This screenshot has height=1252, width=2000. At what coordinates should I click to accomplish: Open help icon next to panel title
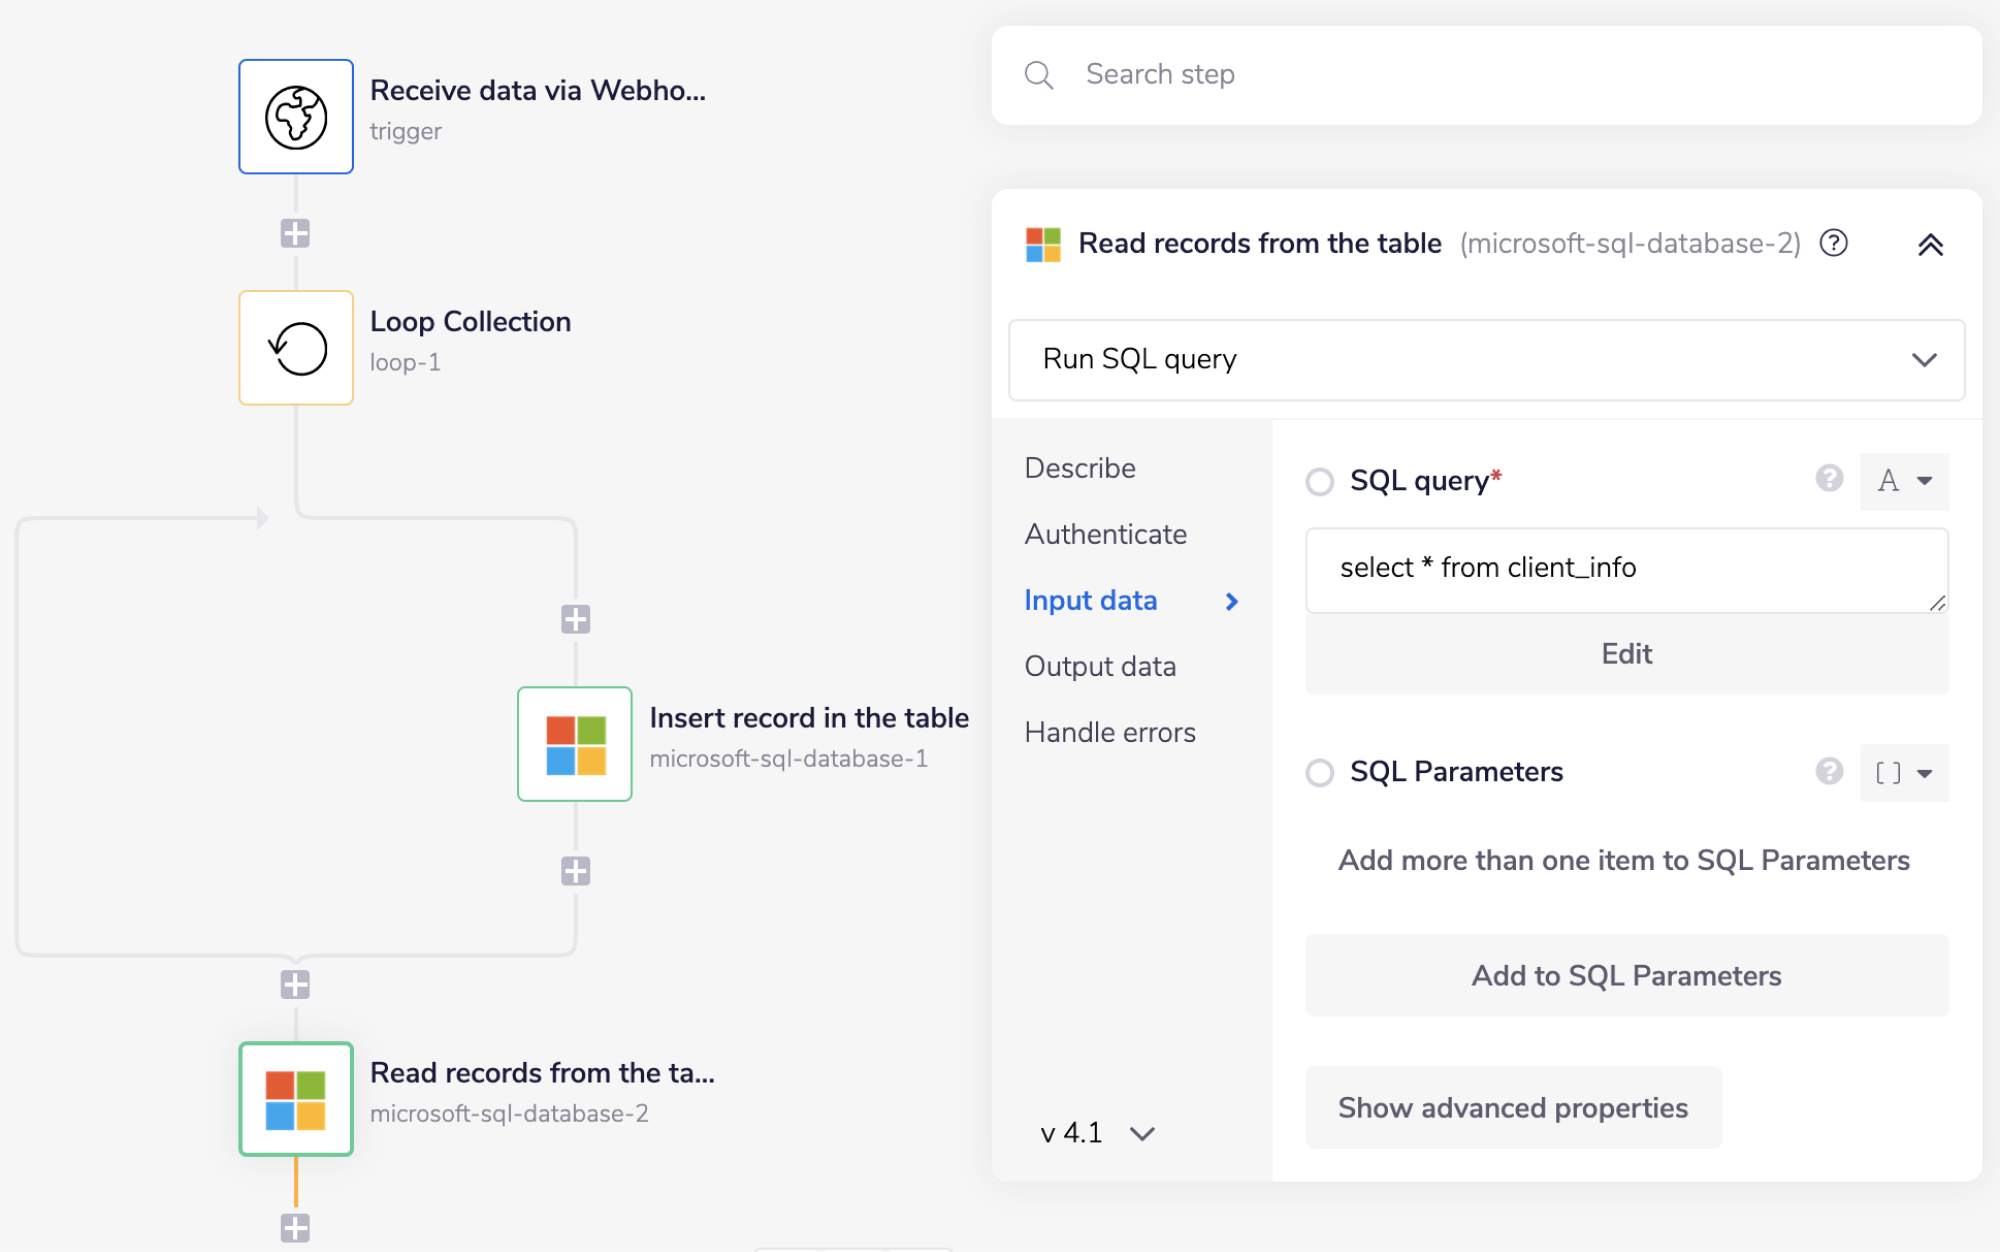point(1833,243)
